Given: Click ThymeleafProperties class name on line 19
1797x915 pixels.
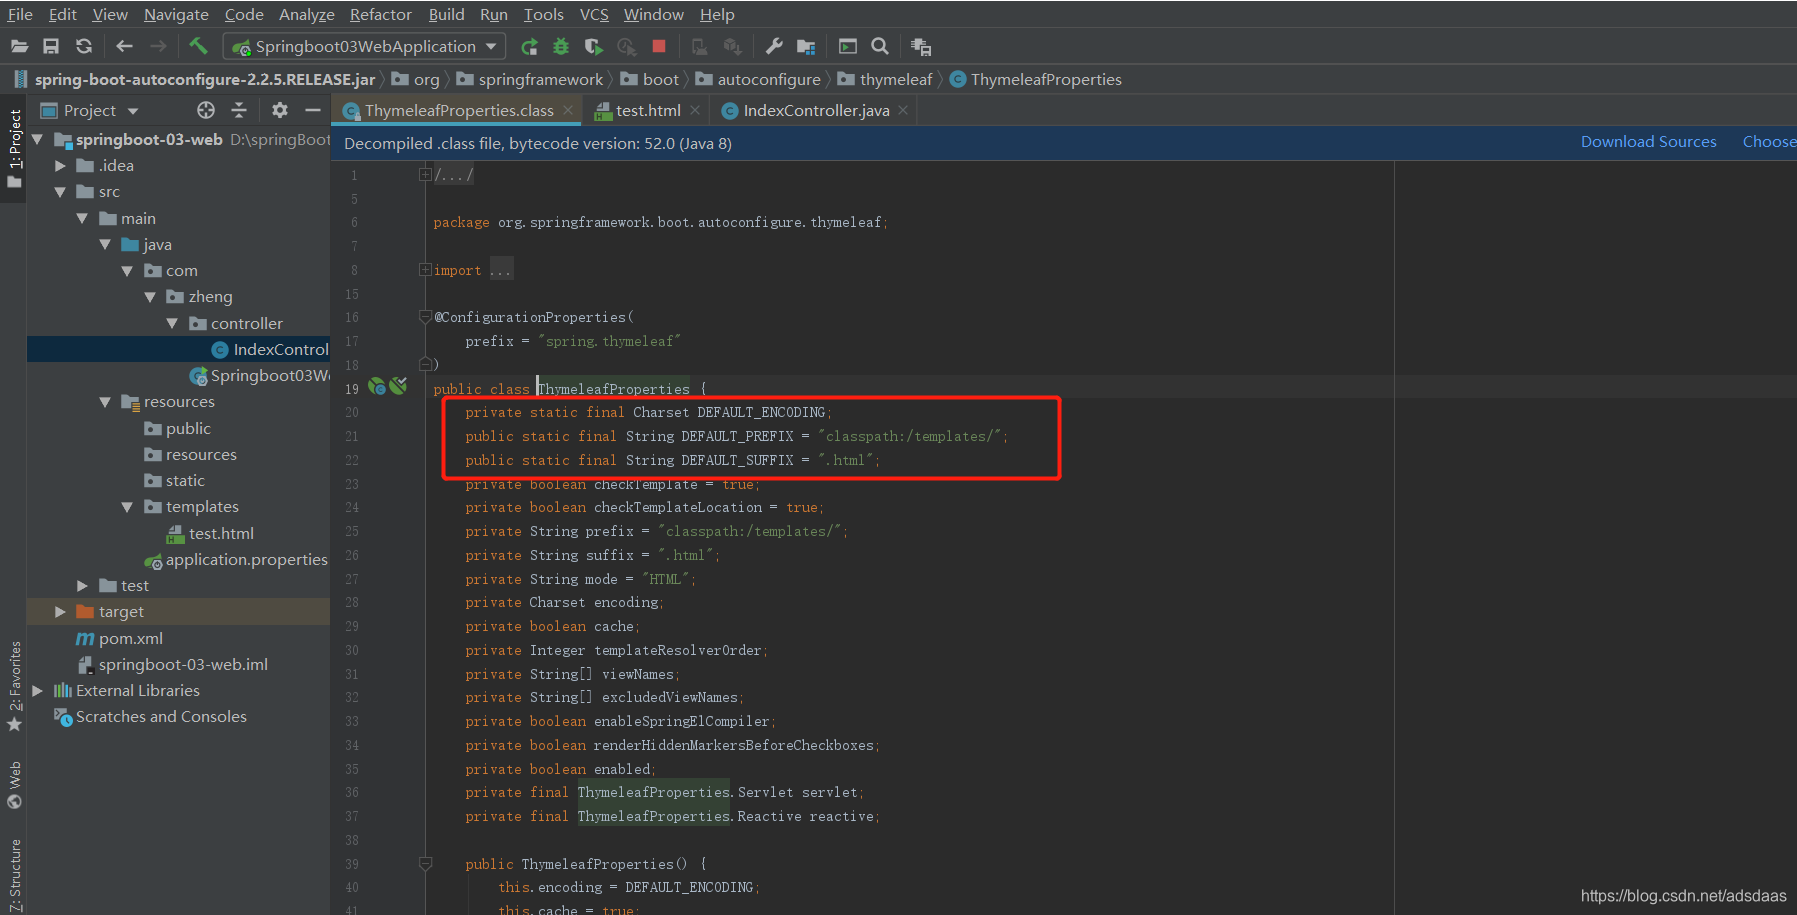Looking at the screenshot, I should [613, 389].
